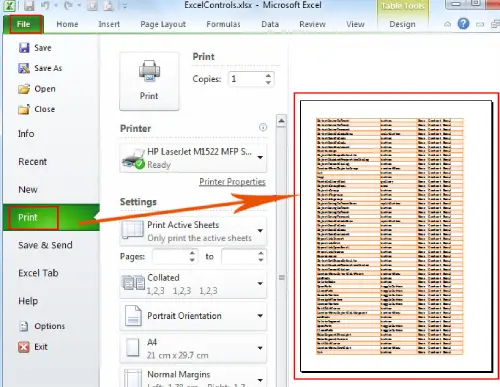
Task: Show the Recent documents list
Action: [x=33, y=162]
